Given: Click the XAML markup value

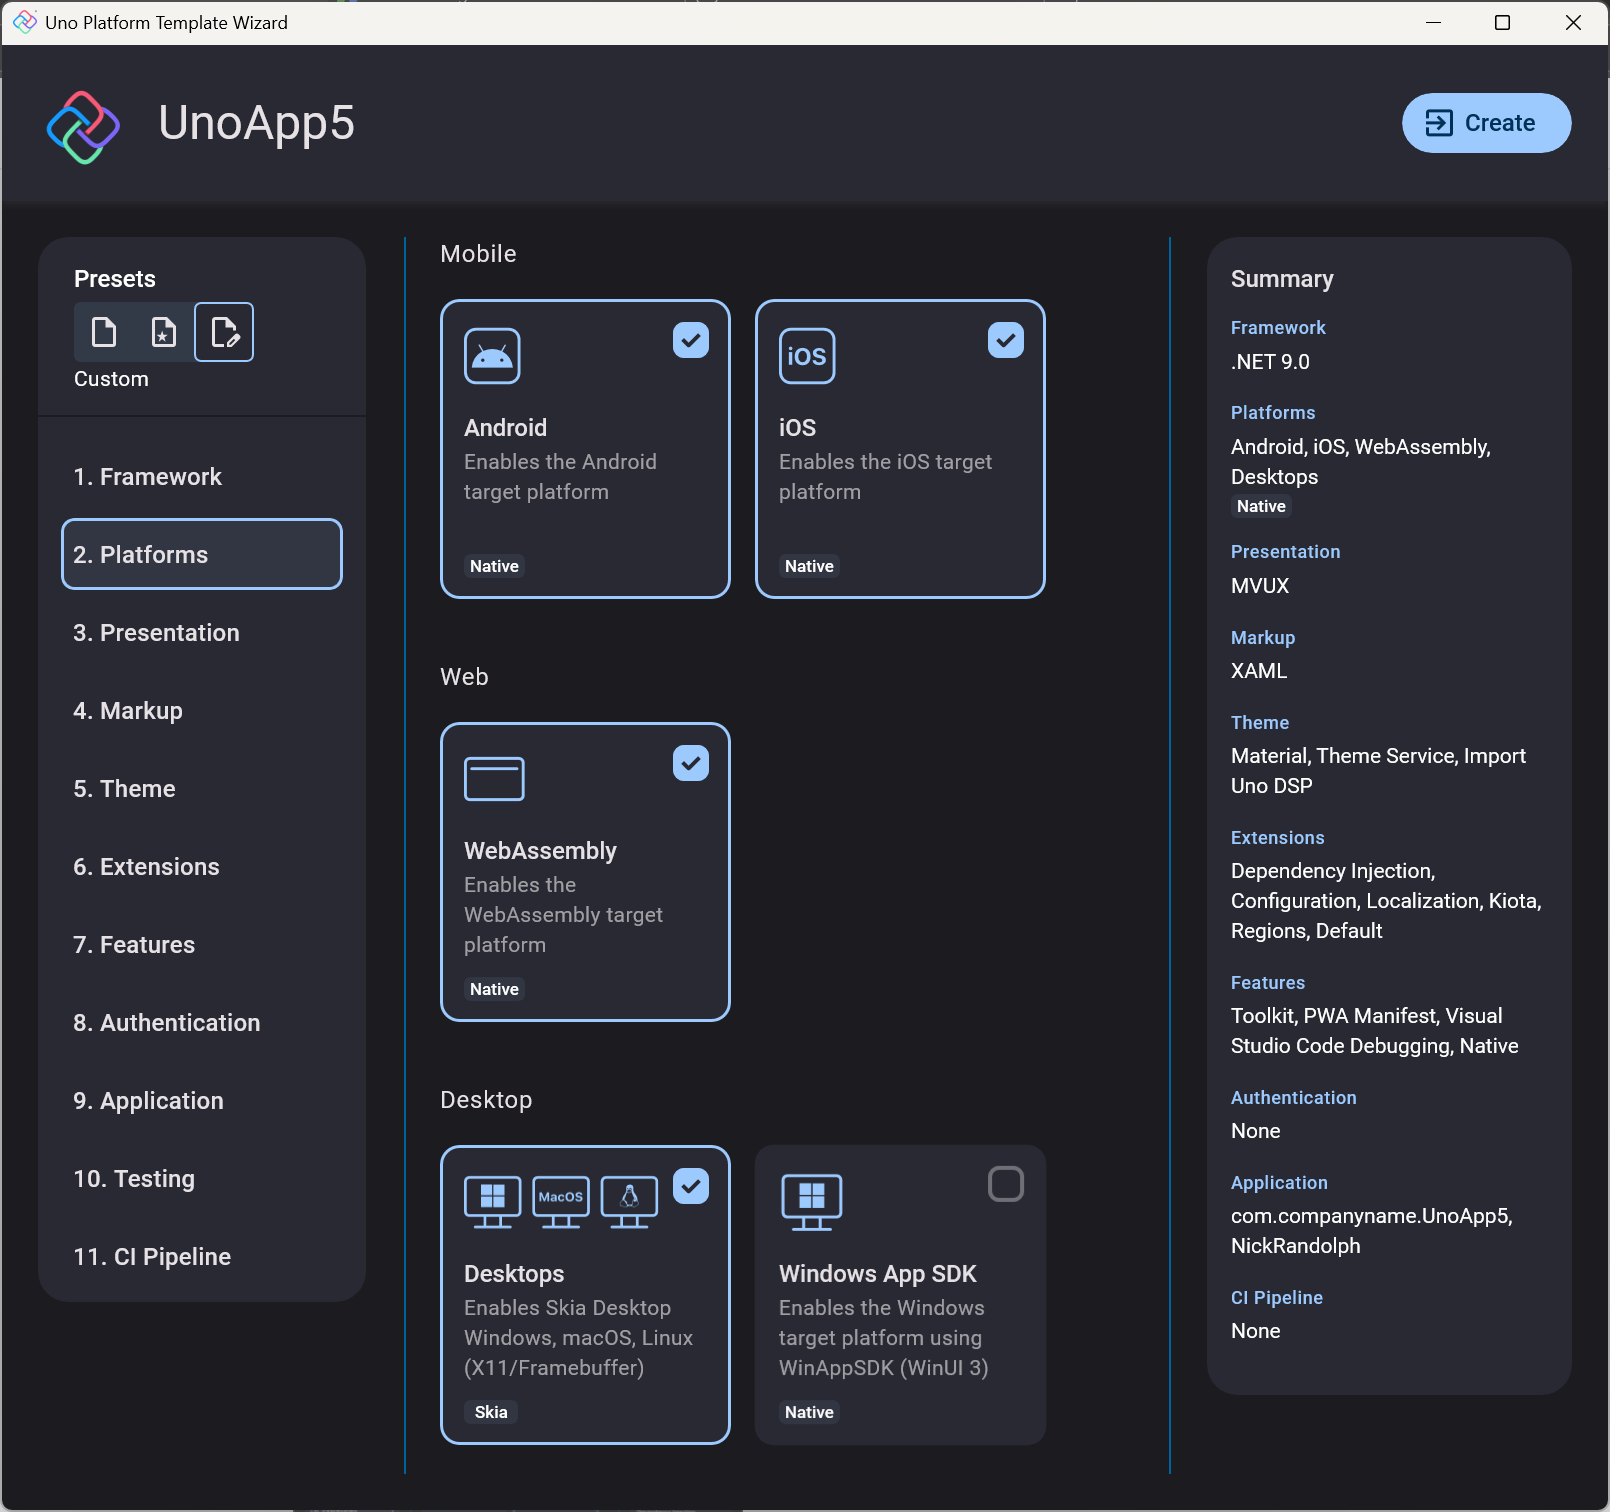Looking at the screenshot, I should coord(1259,671).
